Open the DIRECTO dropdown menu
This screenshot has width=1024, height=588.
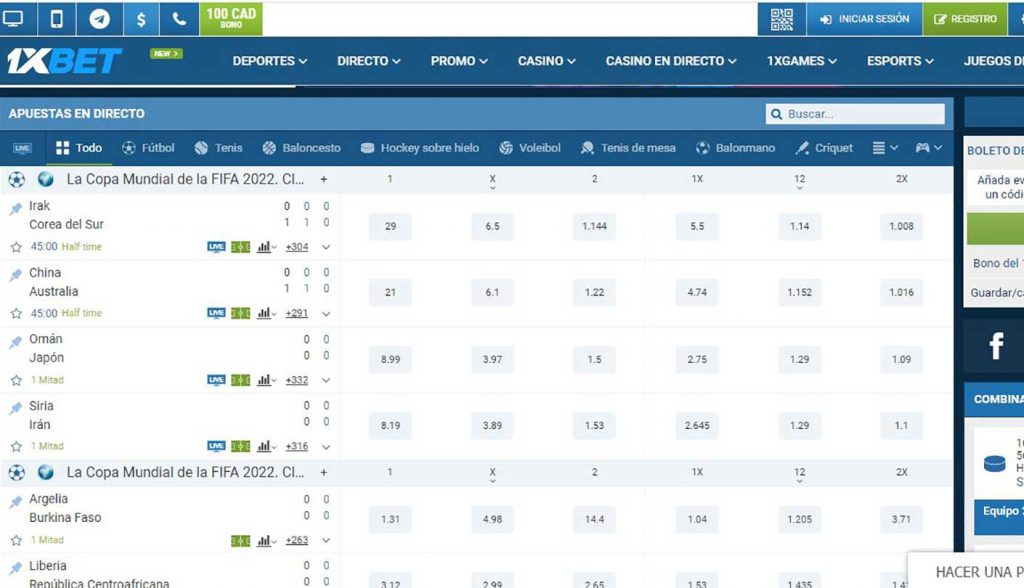point(368,61)
